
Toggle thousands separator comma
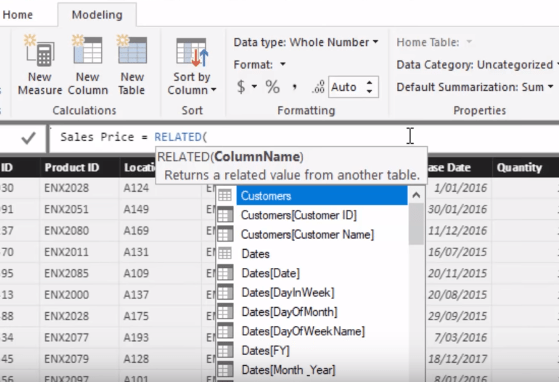294,87
